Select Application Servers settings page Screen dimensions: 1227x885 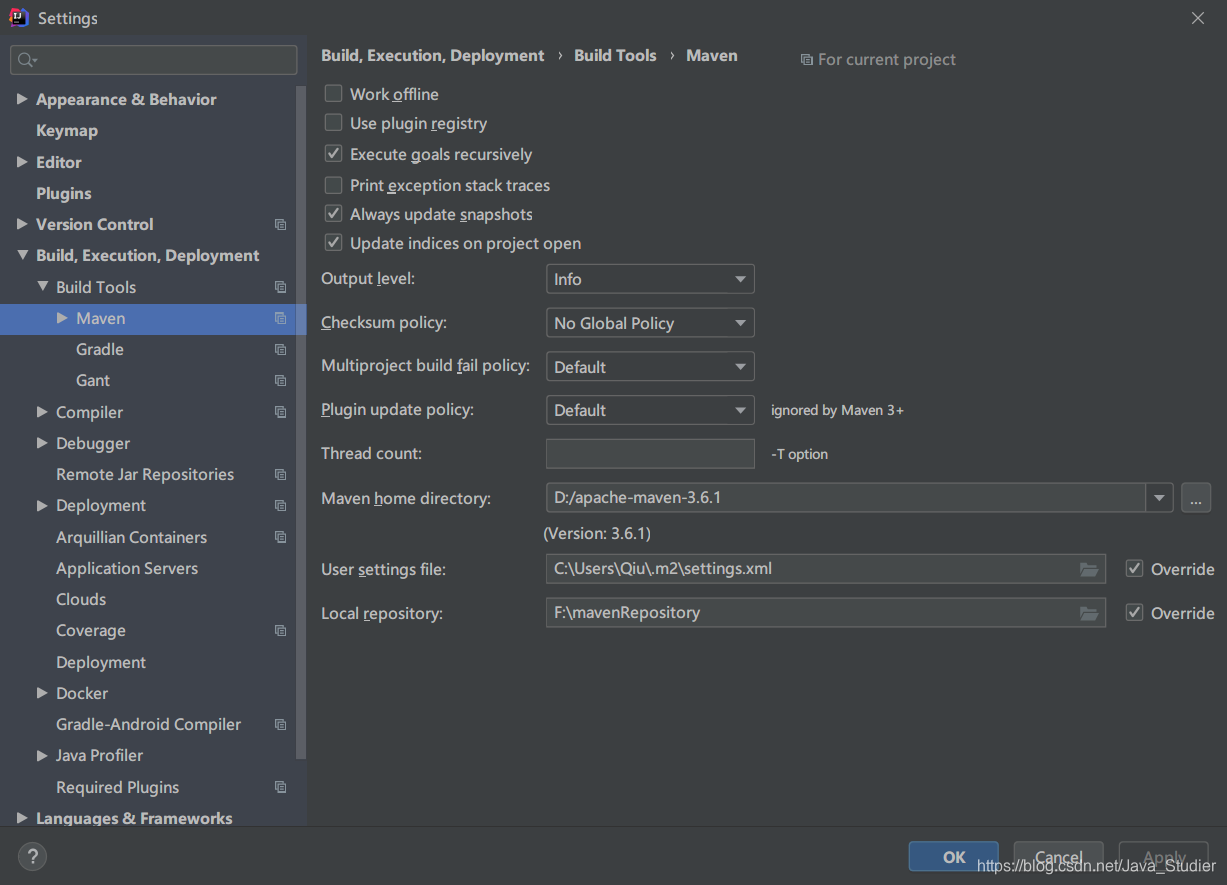(127, 568)
